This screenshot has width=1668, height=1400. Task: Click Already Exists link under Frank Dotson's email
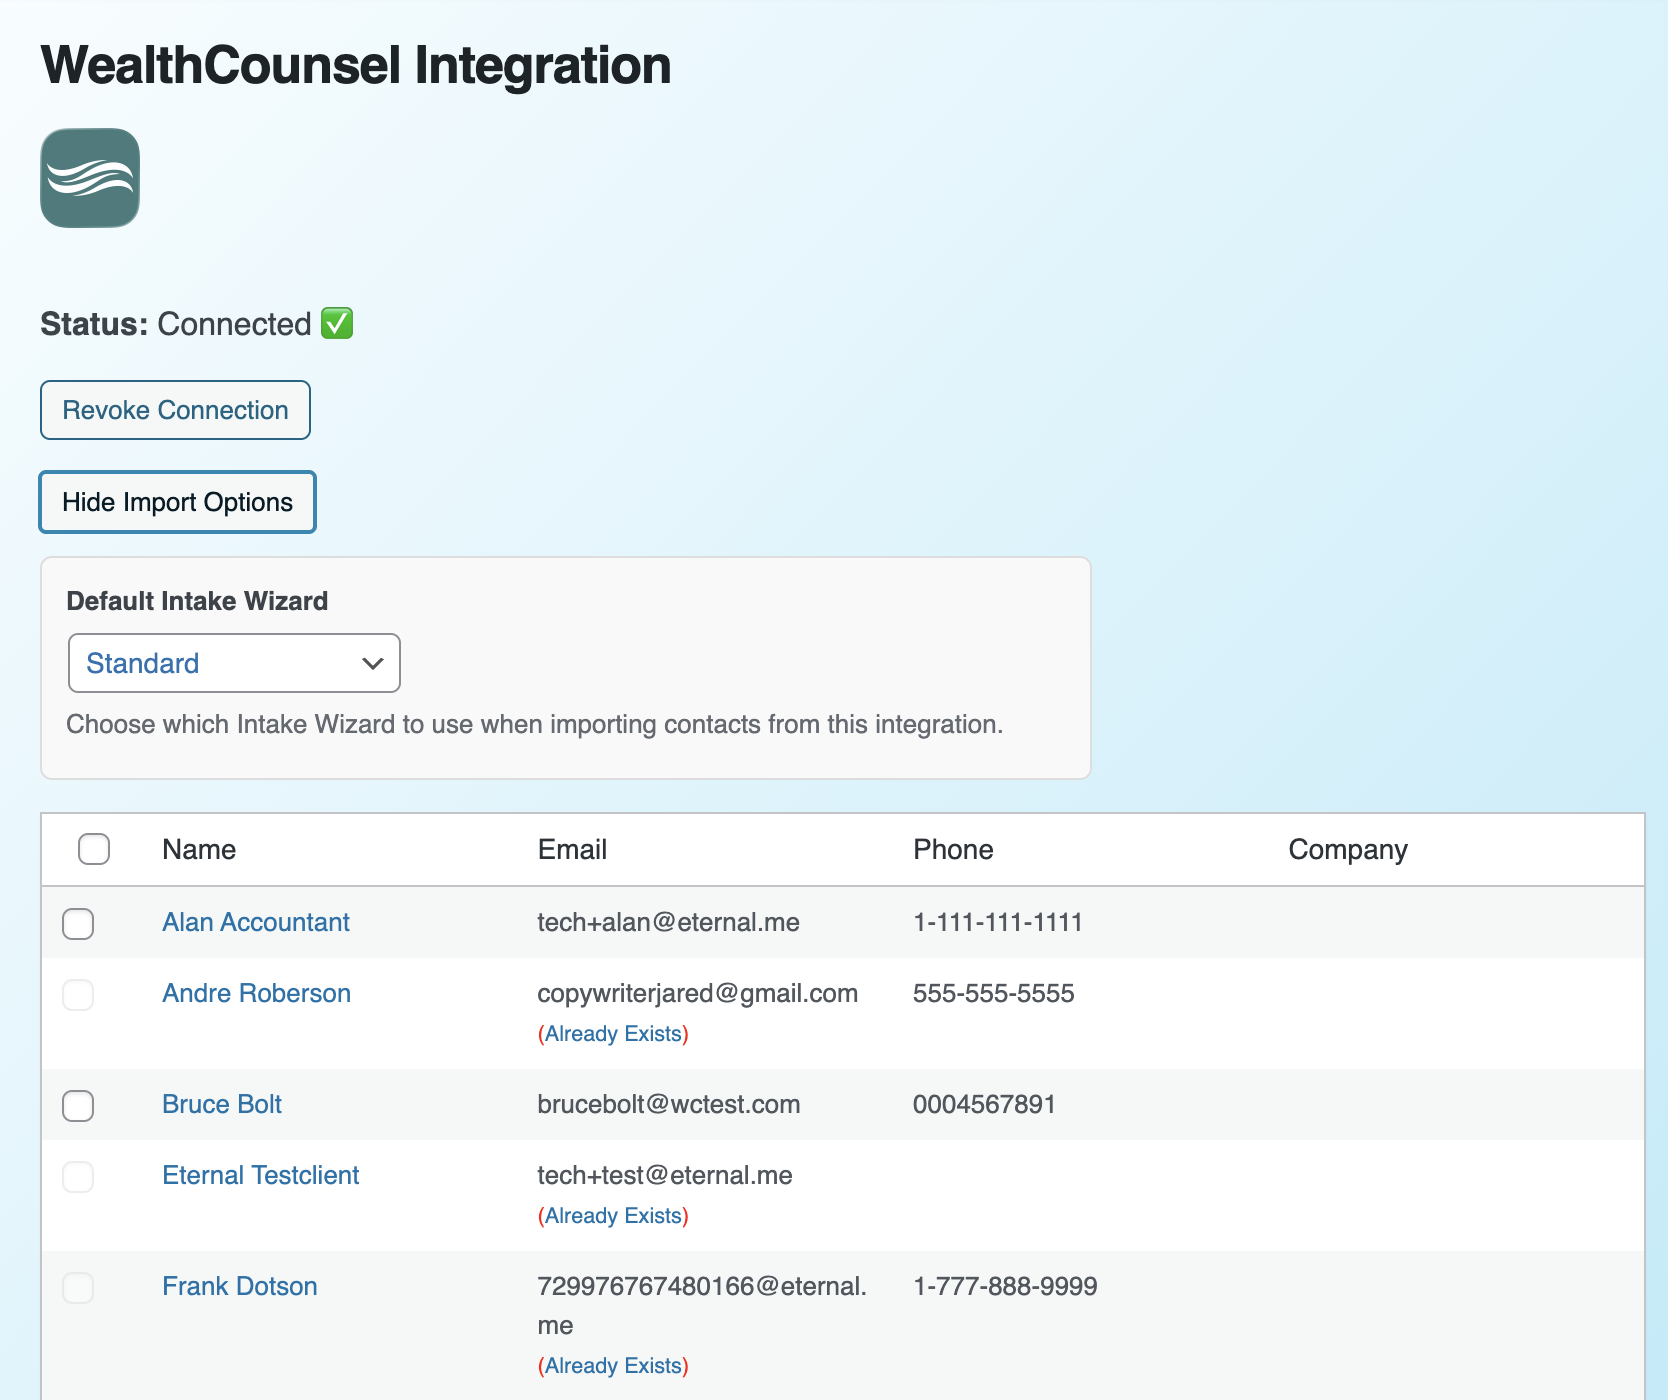coord(613,1366)
